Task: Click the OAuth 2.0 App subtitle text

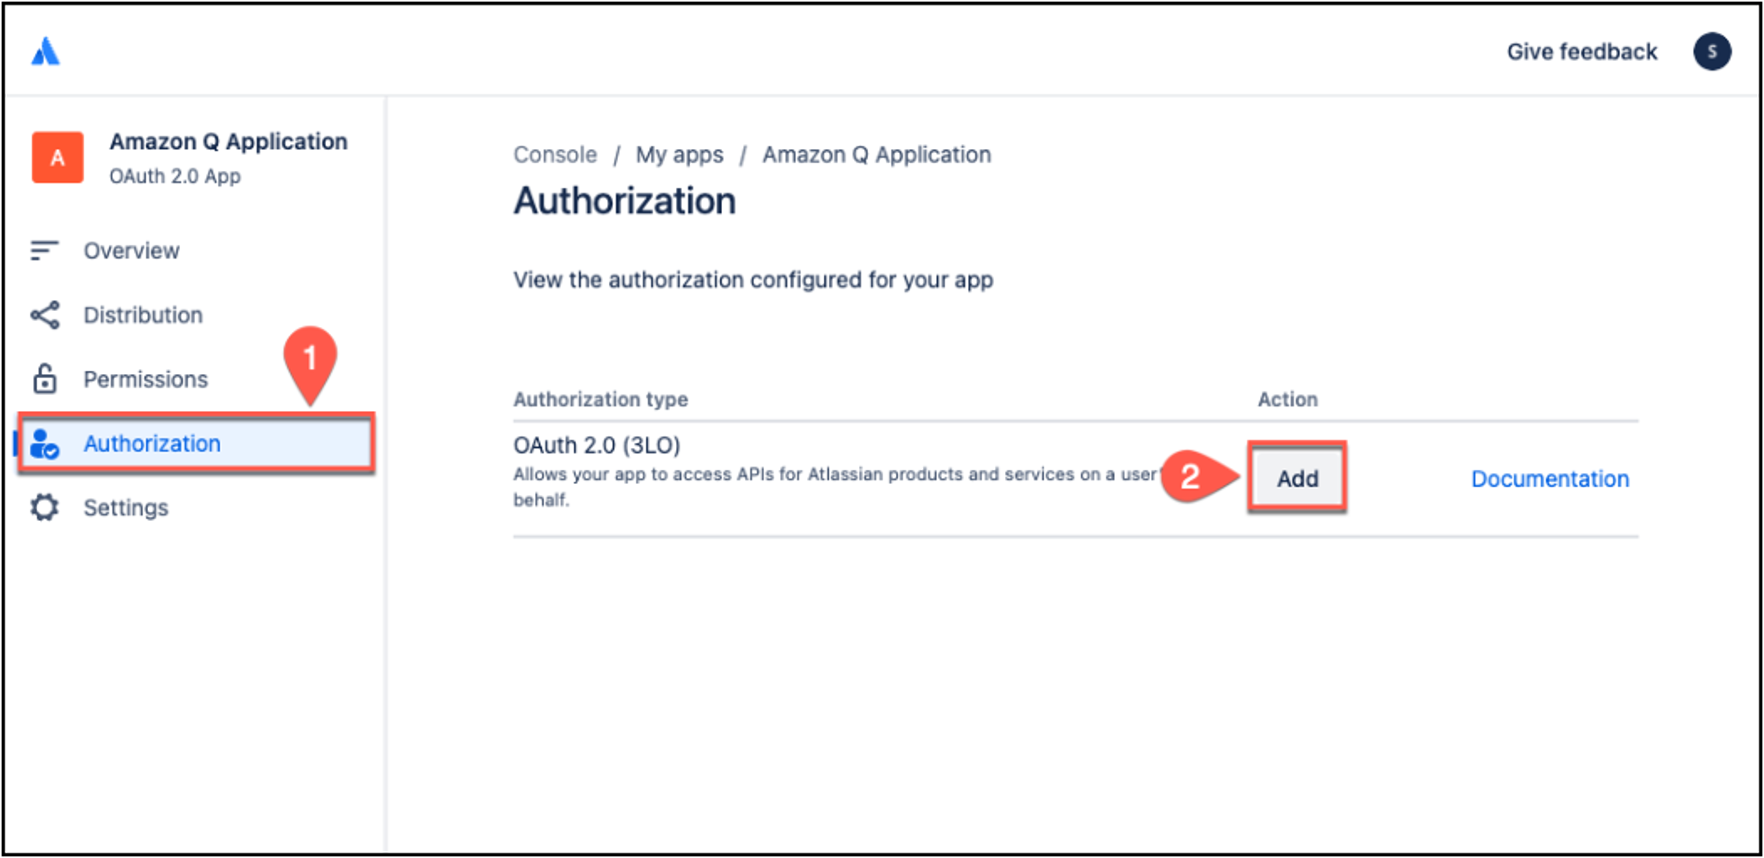Action: [175, 176]
